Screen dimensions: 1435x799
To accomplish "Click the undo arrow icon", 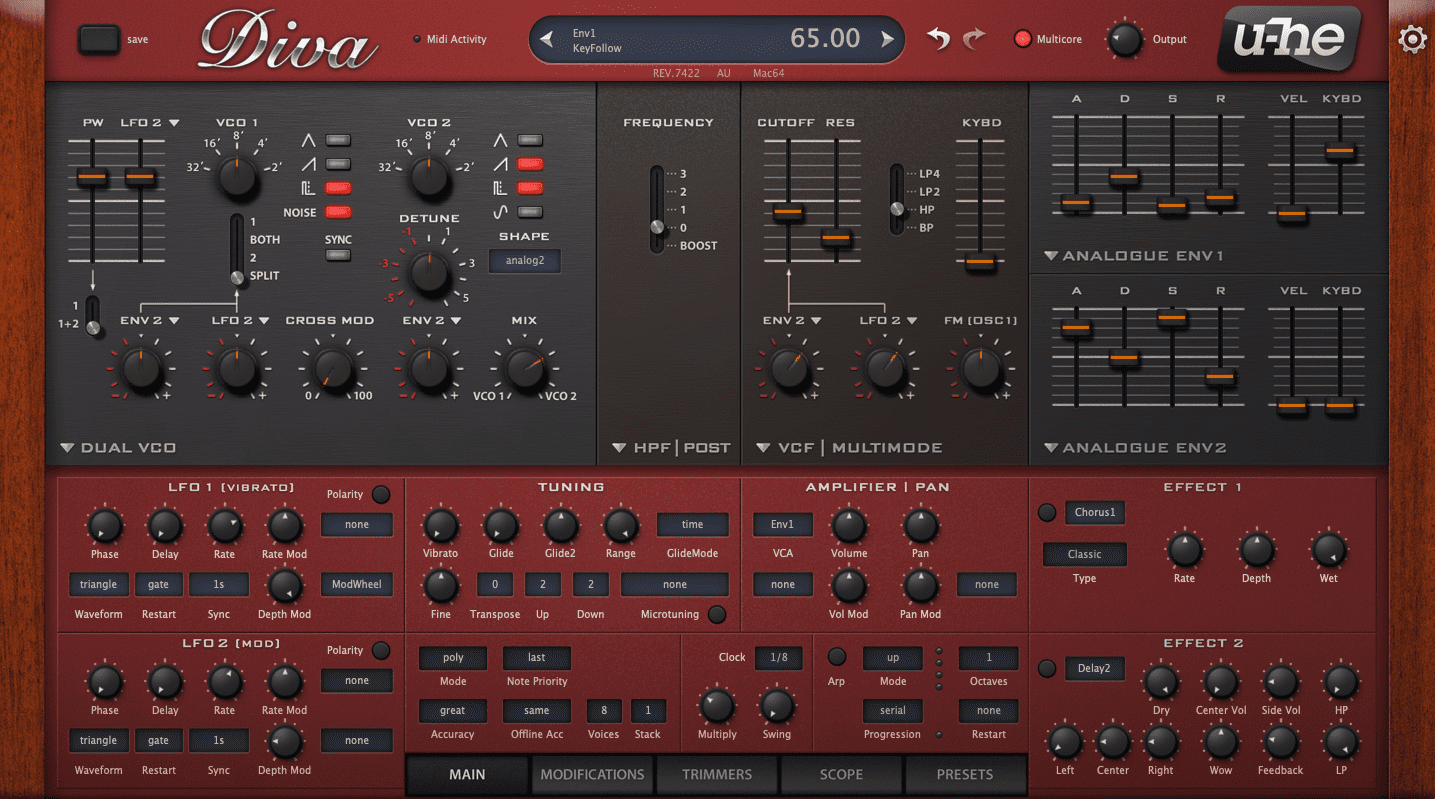I will tap(938, 39).
